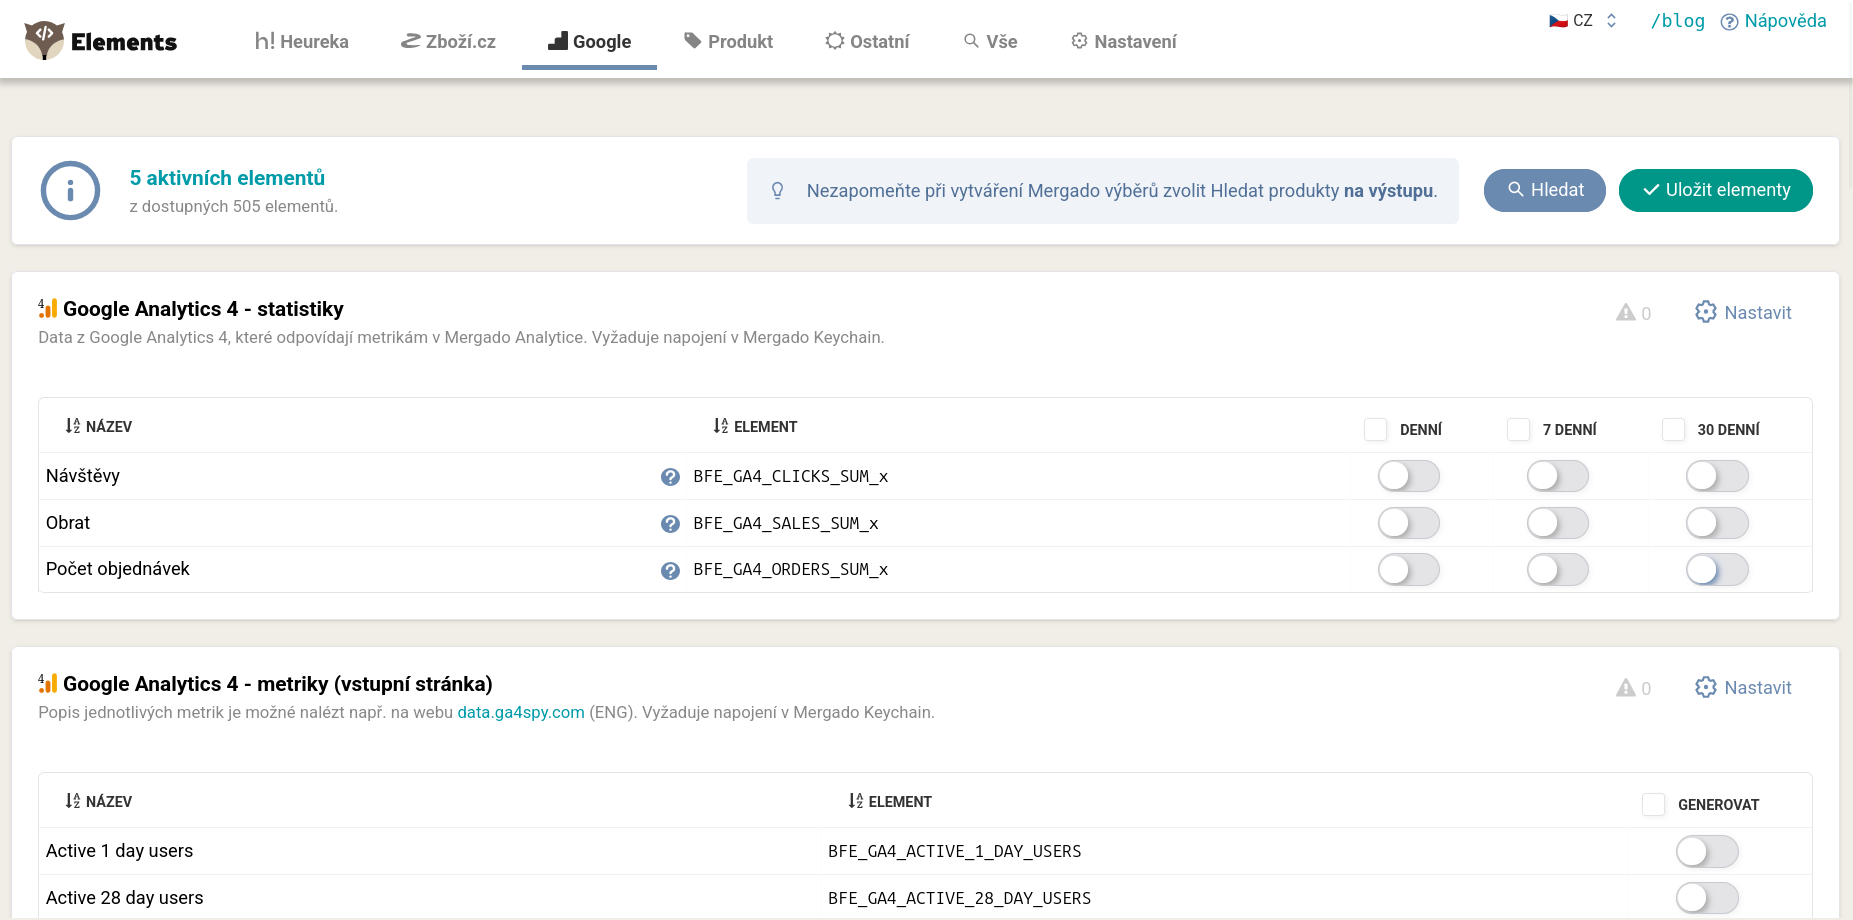
Task: Save with Uložit elementy button
Action: pyautogui.click(x=1715, y=190)
